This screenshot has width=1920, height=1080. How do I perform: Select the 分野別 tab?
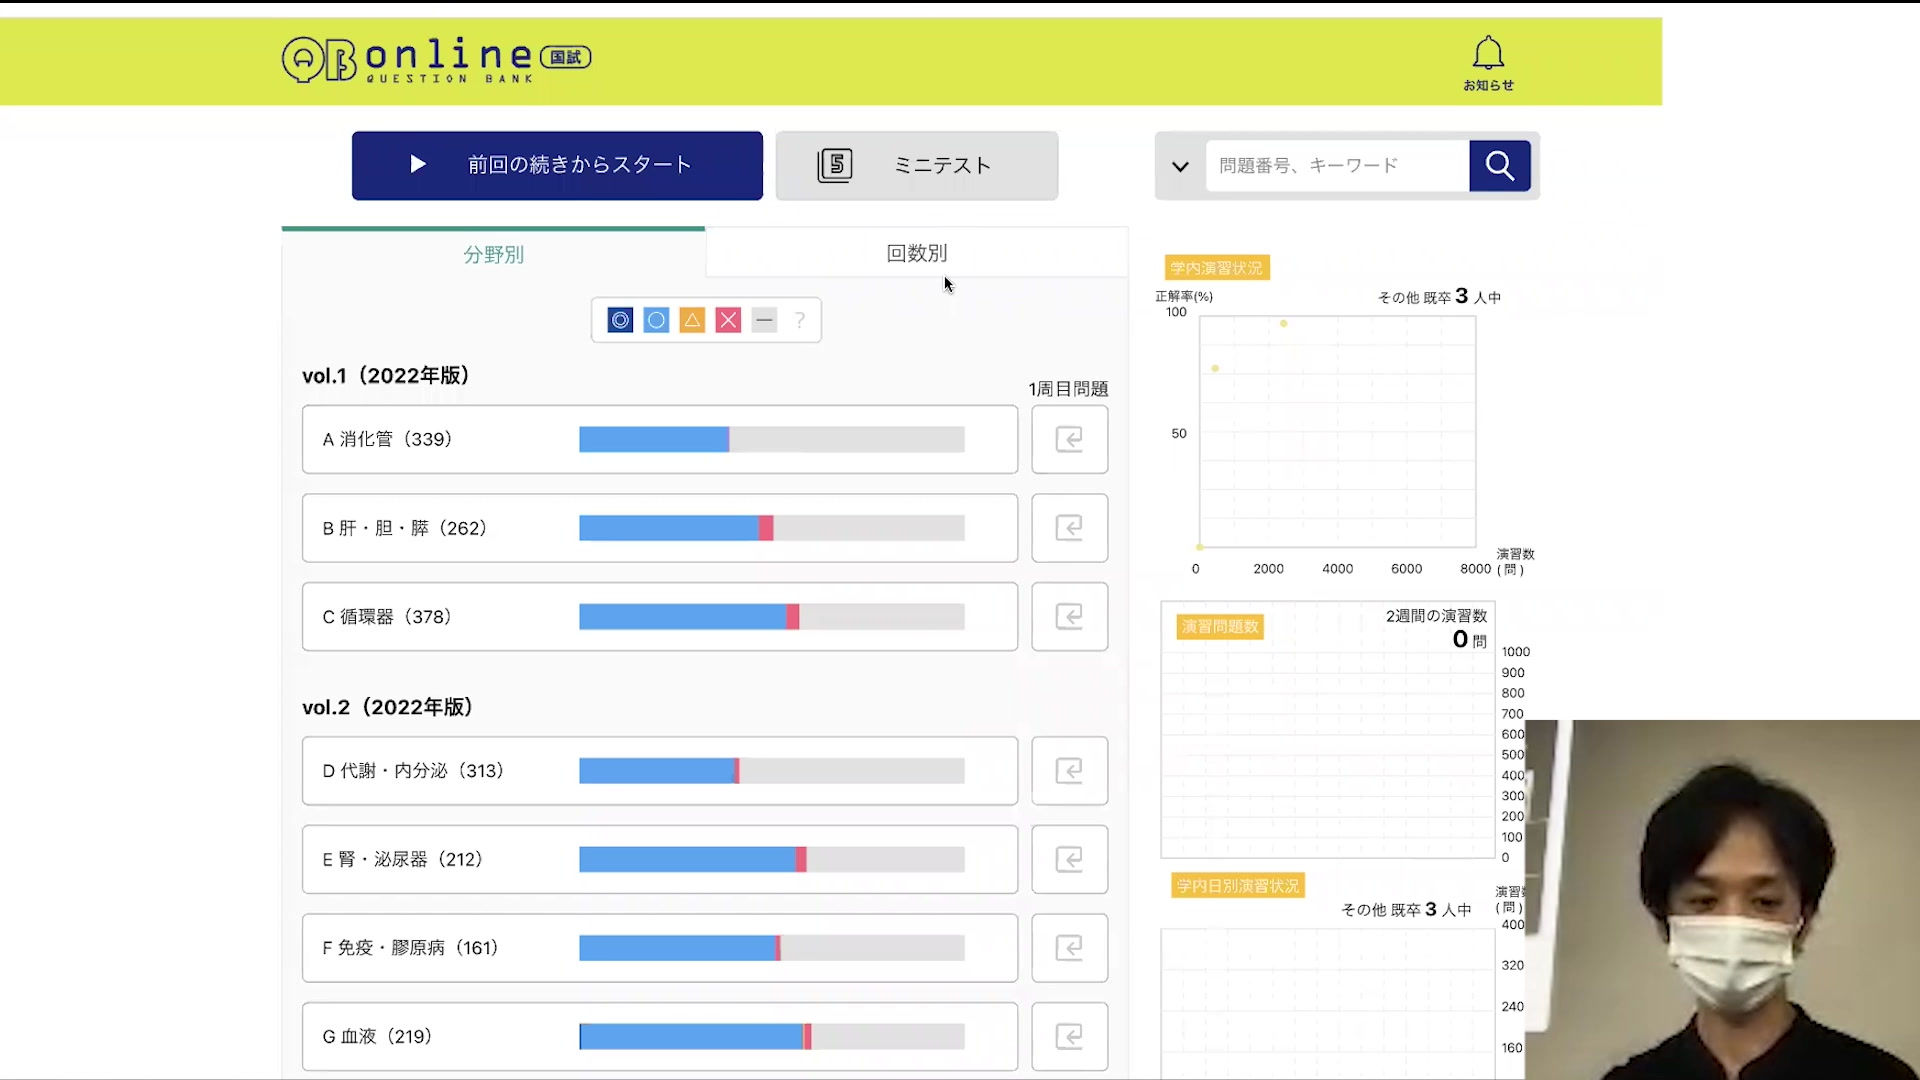(493, 254)
